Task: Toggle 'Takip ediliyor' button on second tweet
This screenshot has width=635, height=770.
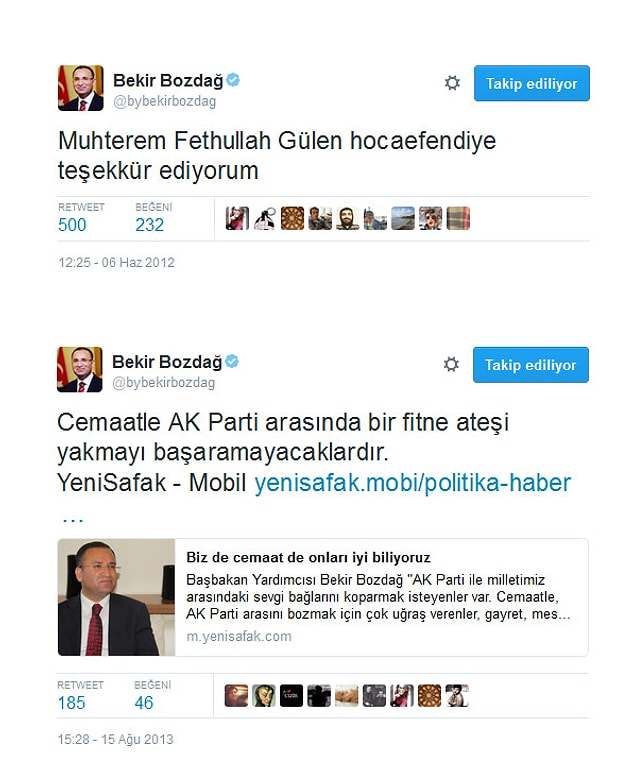Action: (531, 364)
